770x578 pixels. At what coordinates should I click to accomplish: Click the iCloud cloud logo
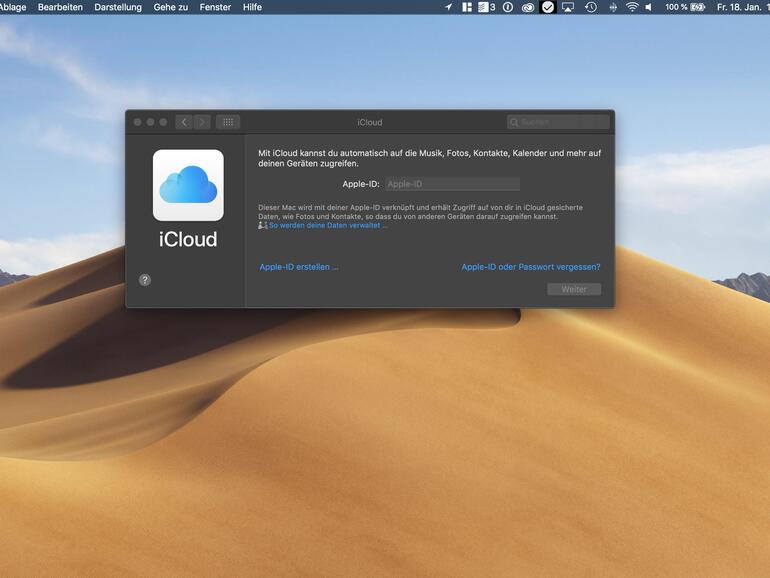[x=188, y=185]
